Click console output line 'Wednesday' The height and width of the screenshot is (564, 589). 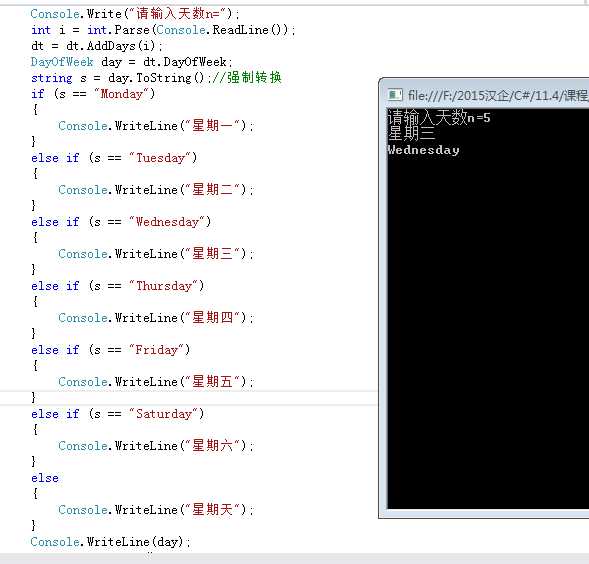coord(423,150)
